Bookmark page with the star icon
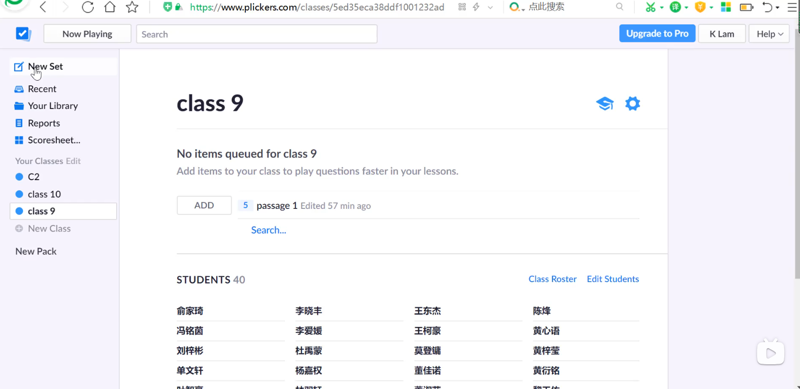 (x=132, y=7)
